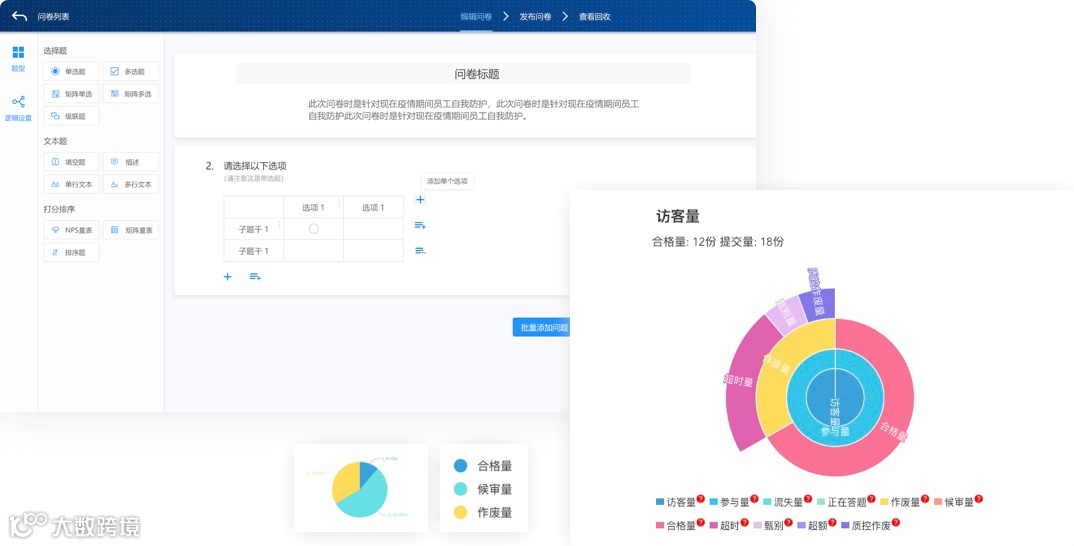Click the help icon next to 正在答题 legend
Viewport: 1074px width, 546px height.
[871, 499]
